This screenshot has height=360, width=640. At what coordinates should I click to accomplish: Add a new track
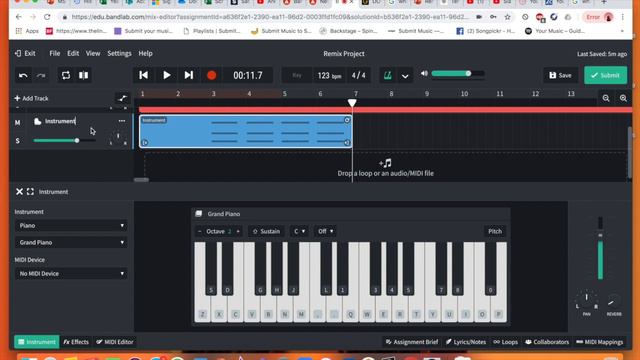click(31, 98)
